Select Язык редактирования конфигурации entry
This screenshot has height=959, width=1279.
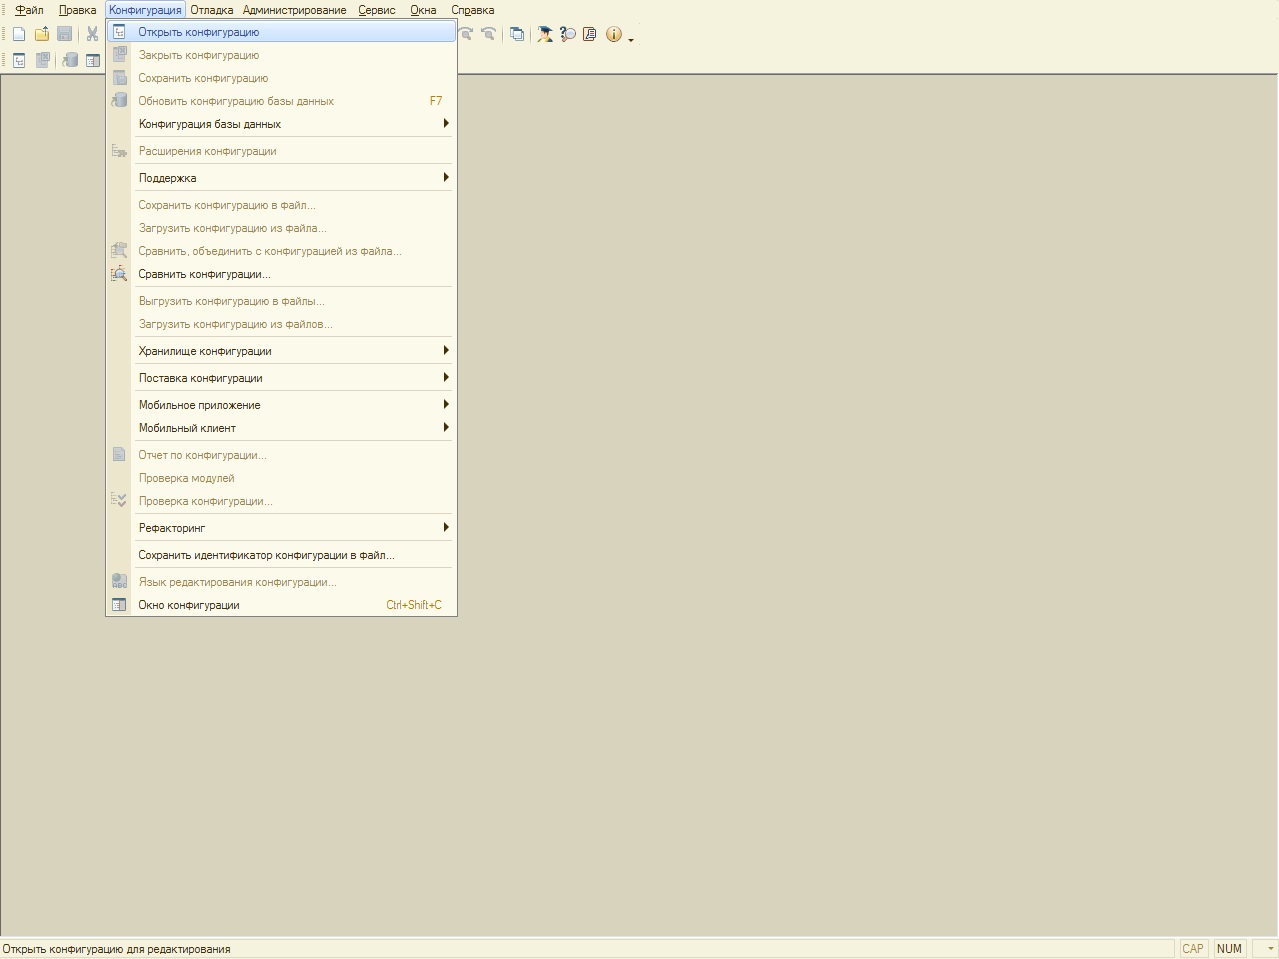pos(281,582)
